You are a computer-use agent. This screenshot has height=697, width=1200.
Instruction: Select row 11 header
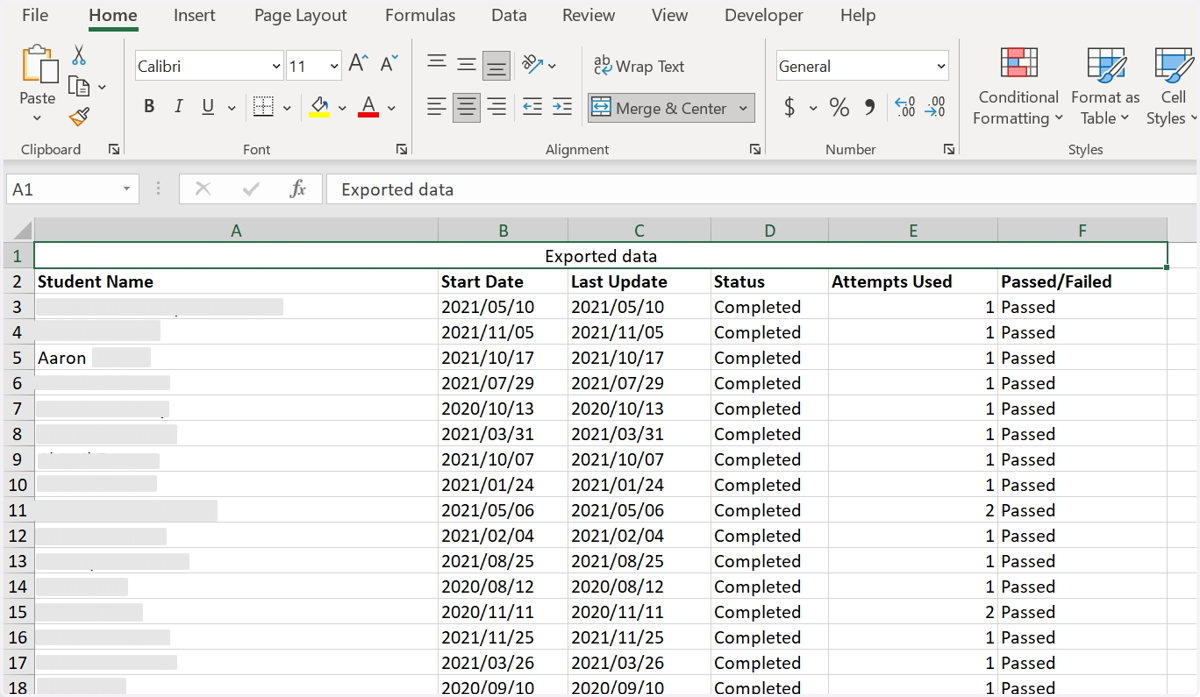[x=18, y=510]
